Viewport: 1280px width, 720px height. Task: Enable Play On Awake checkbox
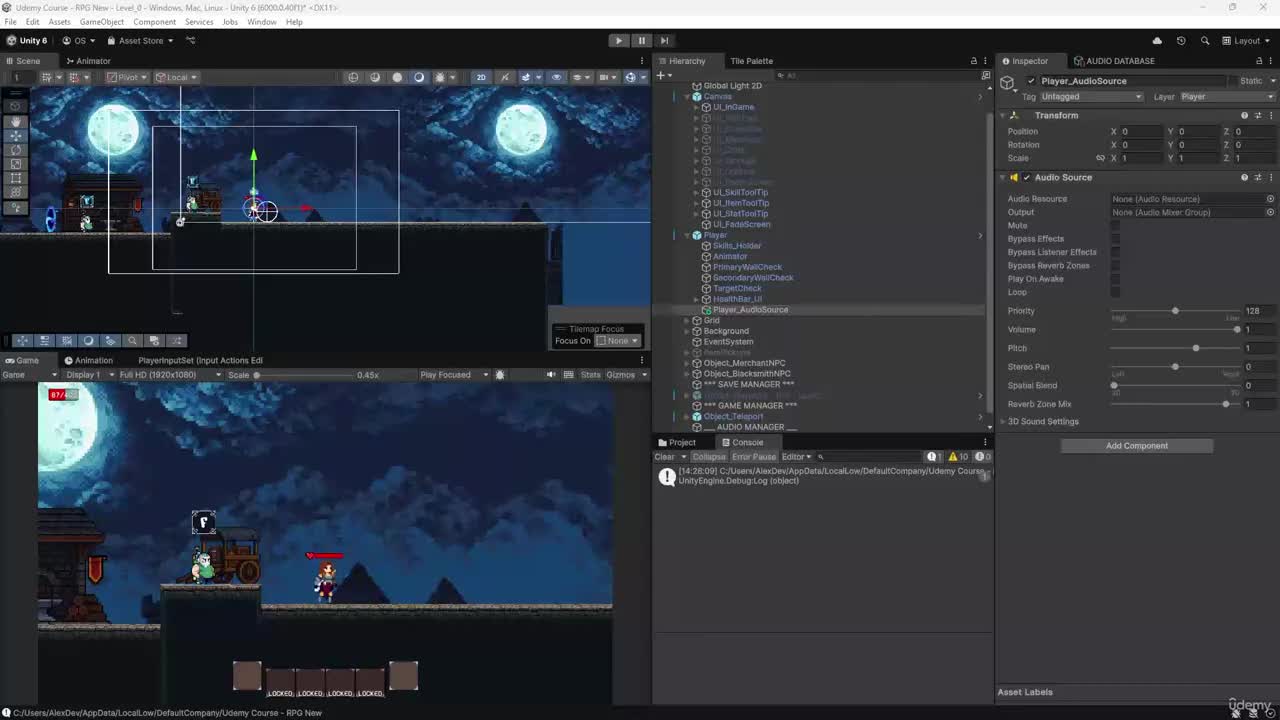click(1115, 279)
